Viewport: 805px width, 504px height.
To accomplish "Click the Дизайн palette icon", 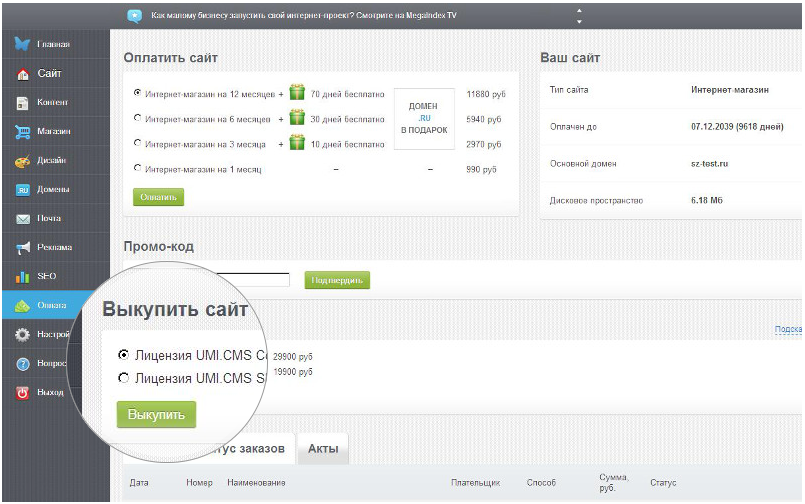I will (22, 162).
